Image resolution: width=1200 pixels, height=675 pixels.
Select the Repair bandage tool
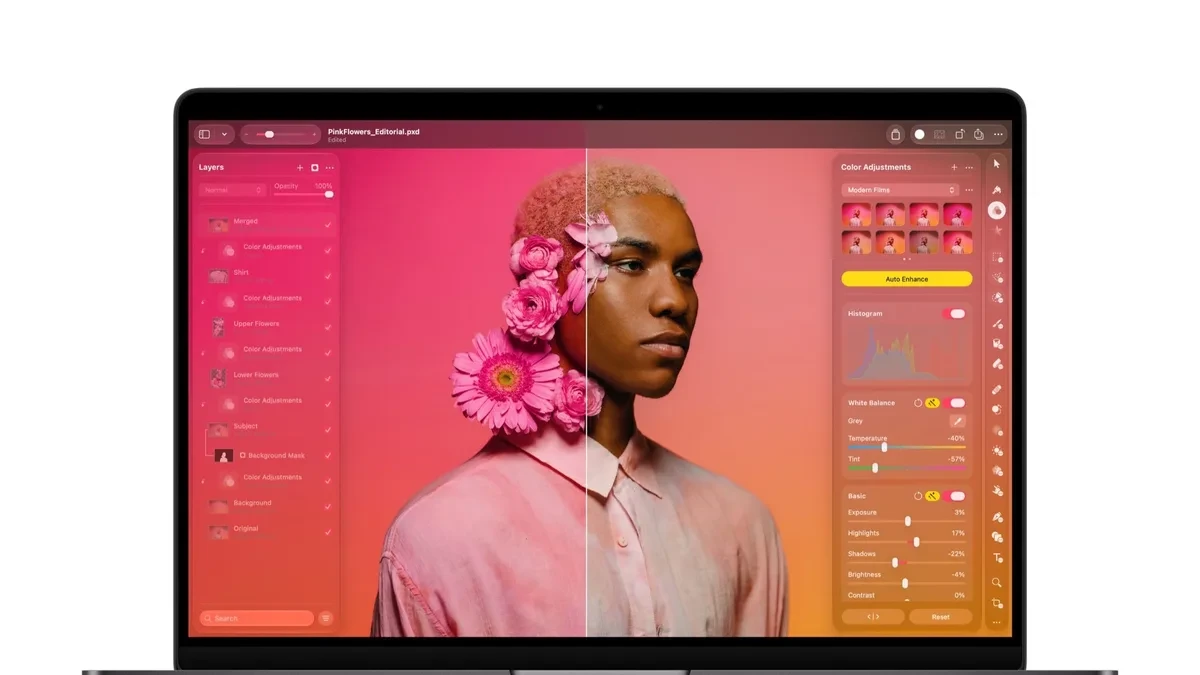pyautogui.click(x=997, y=389)
